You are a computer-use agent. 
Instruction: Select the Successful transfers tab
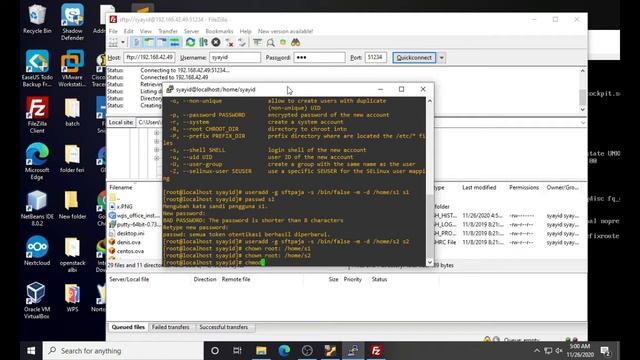pyautogui.click(x=223, y=327)
